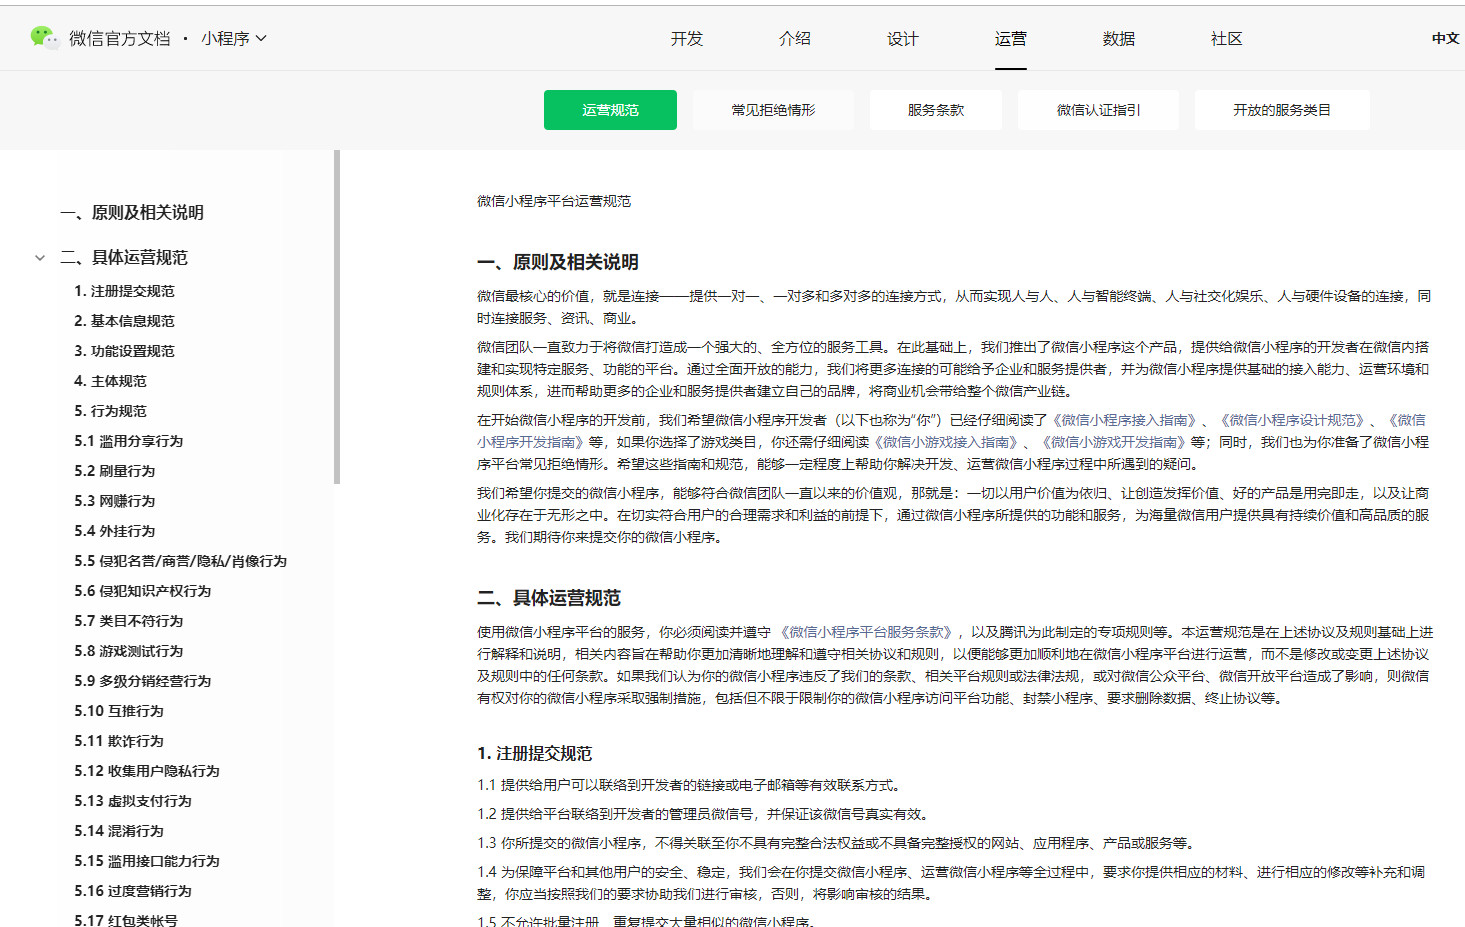
Task: Collapse the 二、具体运营规范 chevron
Action: 40,258
